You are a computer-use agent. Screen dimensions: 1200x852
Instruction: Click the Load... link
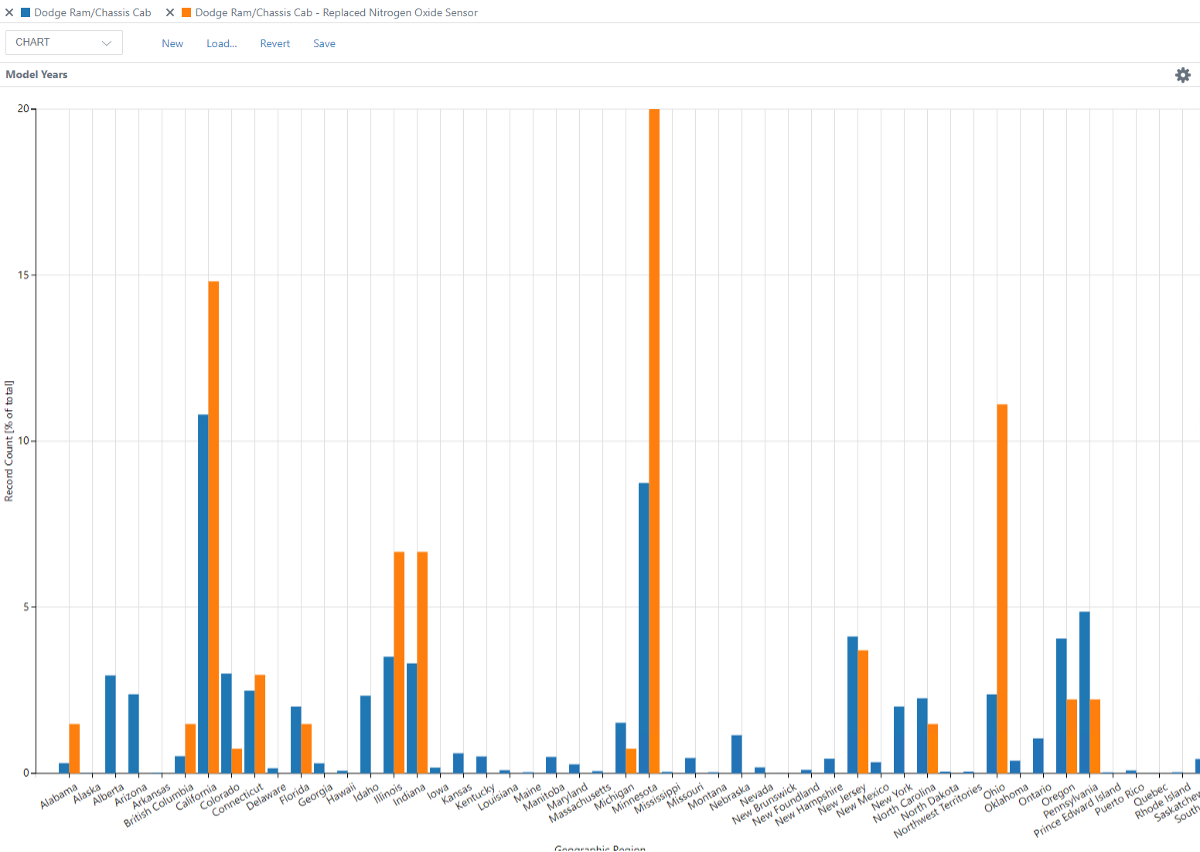[x=222, y=44]
